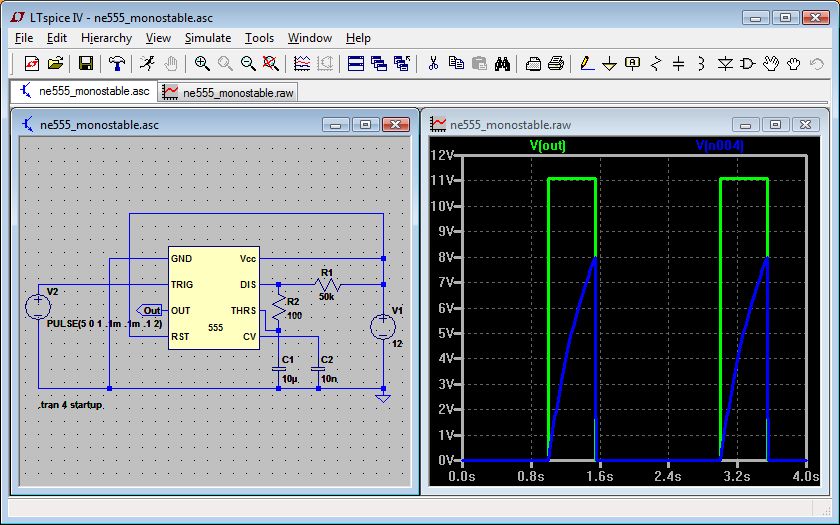840x525 pixels.
Task: Click the Cascade Windows icon
Action: point(379,64)
